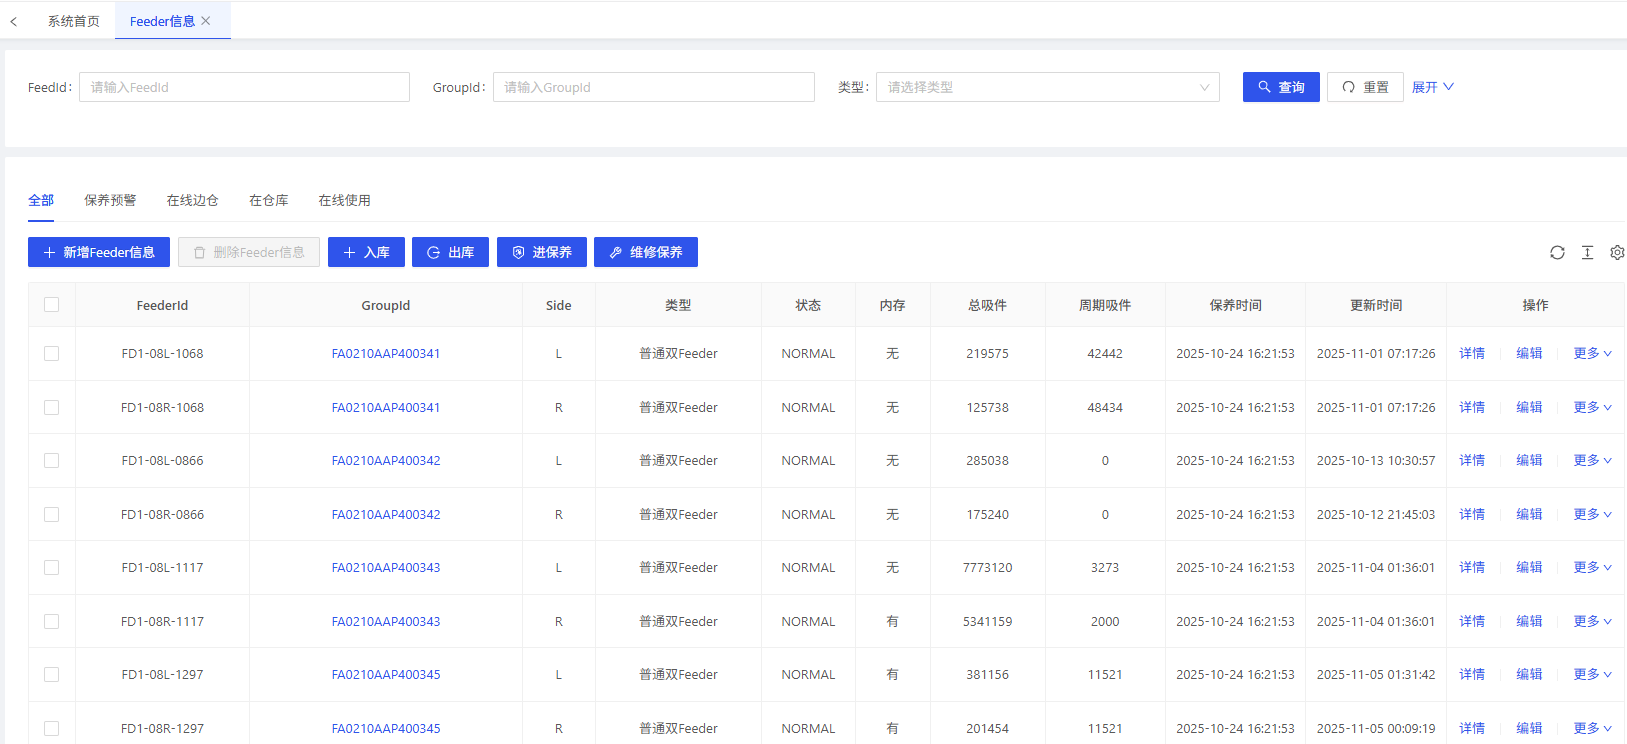Click the 入库 button with plus icon
This screenshot has height=744, width=1627.
coord(366,253)
